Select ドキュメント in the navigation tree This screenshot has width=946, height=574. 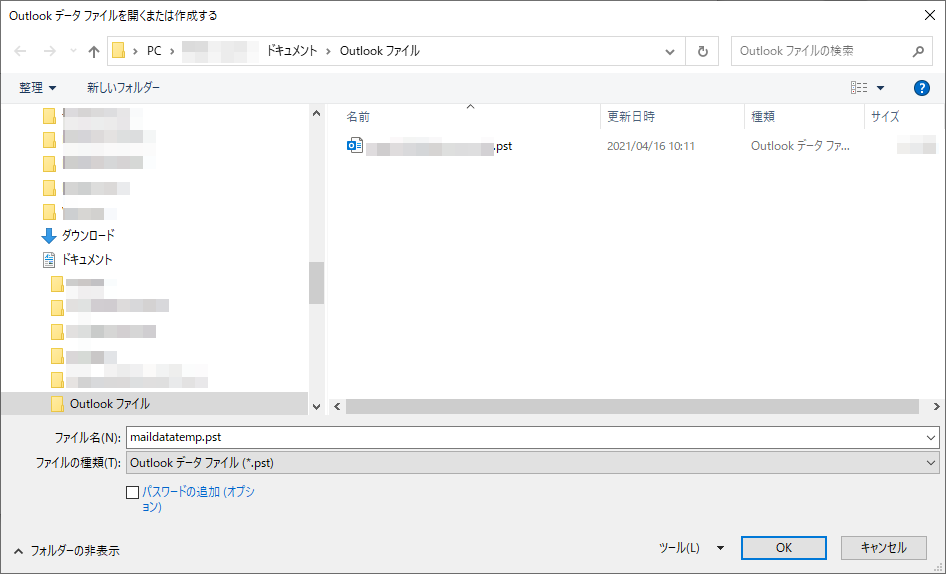coord(87,260)
